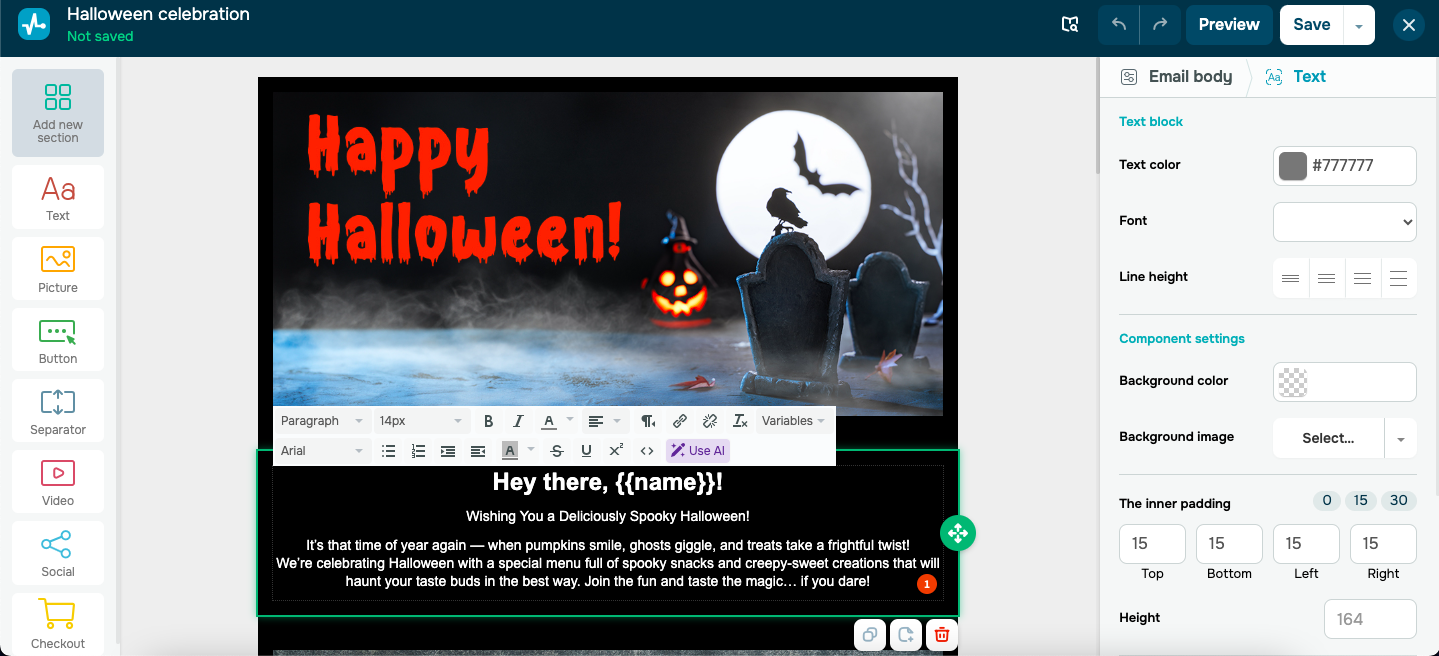Select the bulleted list icon

click(388, 450)
